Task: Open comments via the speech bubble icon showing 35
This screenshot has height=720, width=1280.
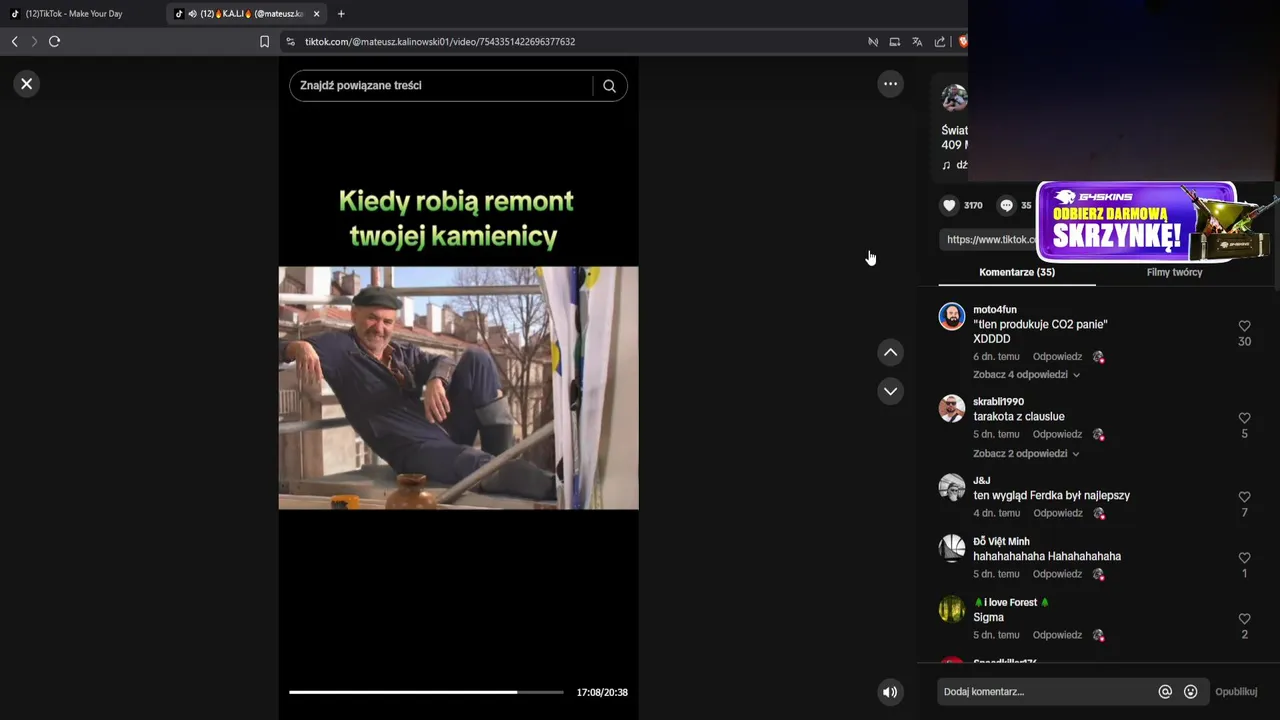Action: (x=1006, y=205)
